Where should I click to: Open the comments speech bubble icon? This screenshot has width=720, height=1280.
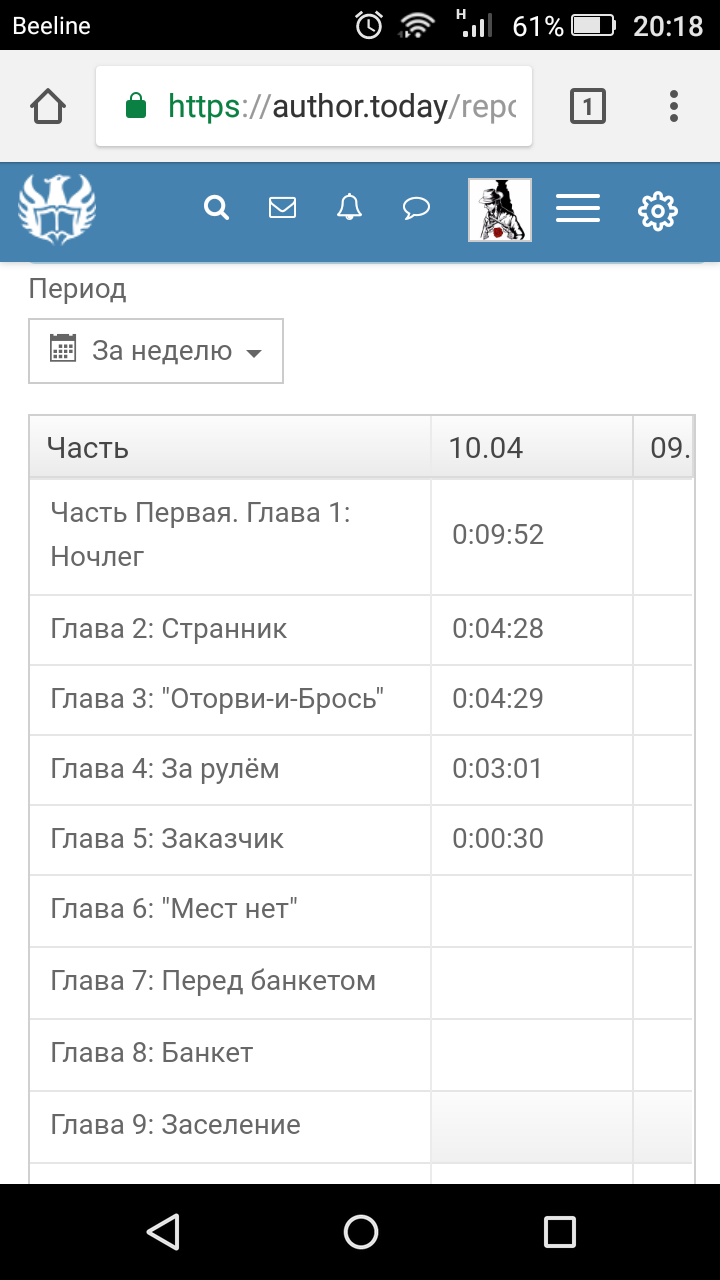(x=416, y=208)
